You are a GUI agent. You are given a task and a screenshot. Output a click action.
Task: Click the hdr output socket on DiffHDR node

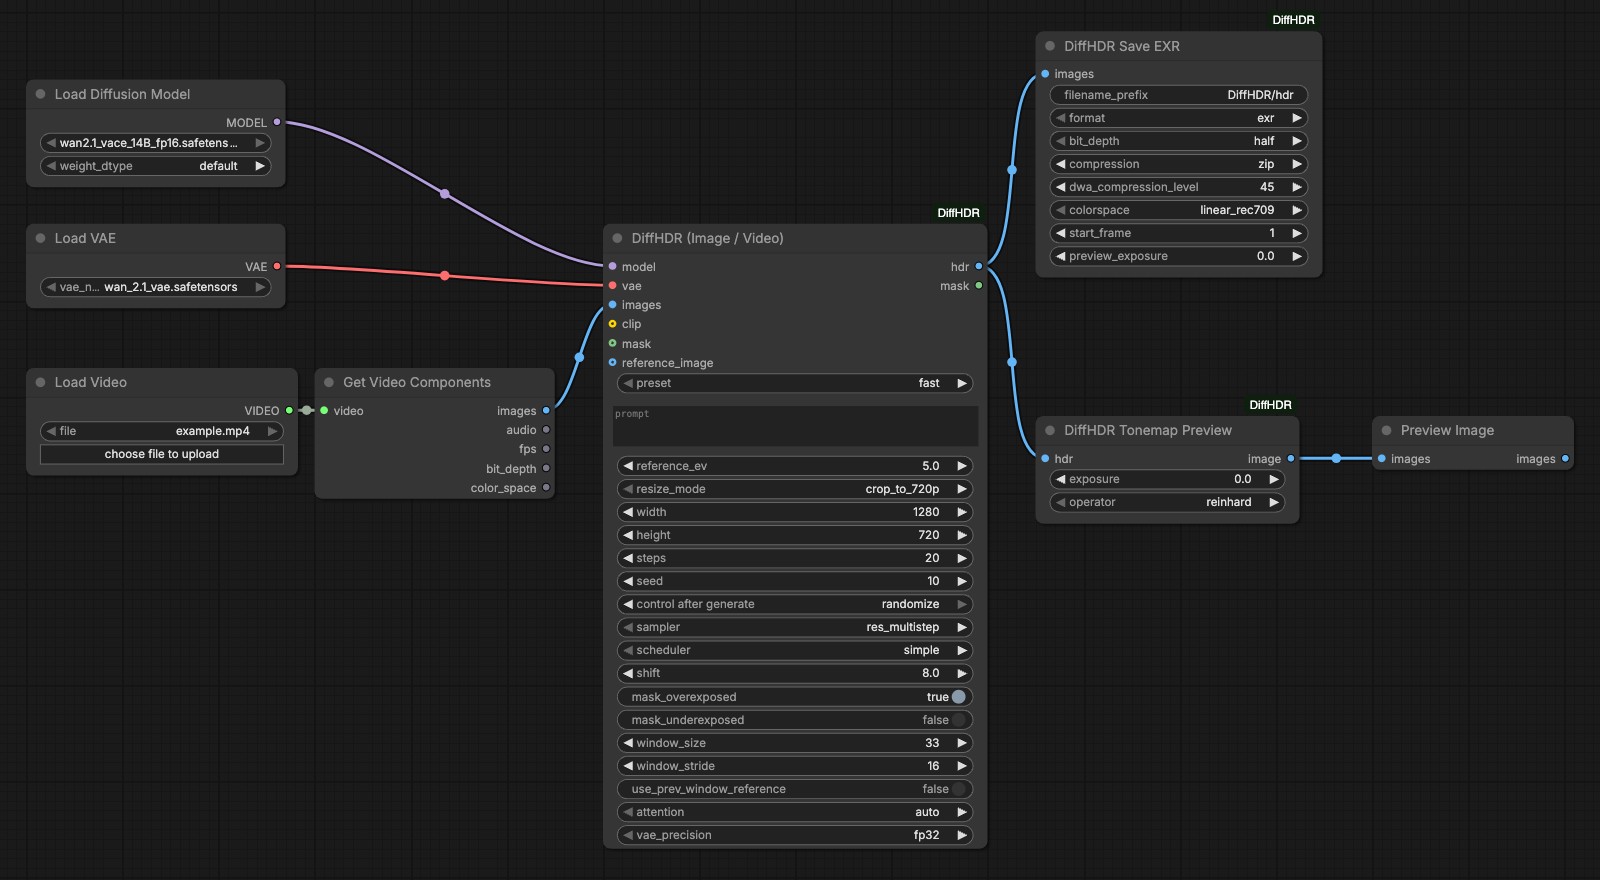979,266
